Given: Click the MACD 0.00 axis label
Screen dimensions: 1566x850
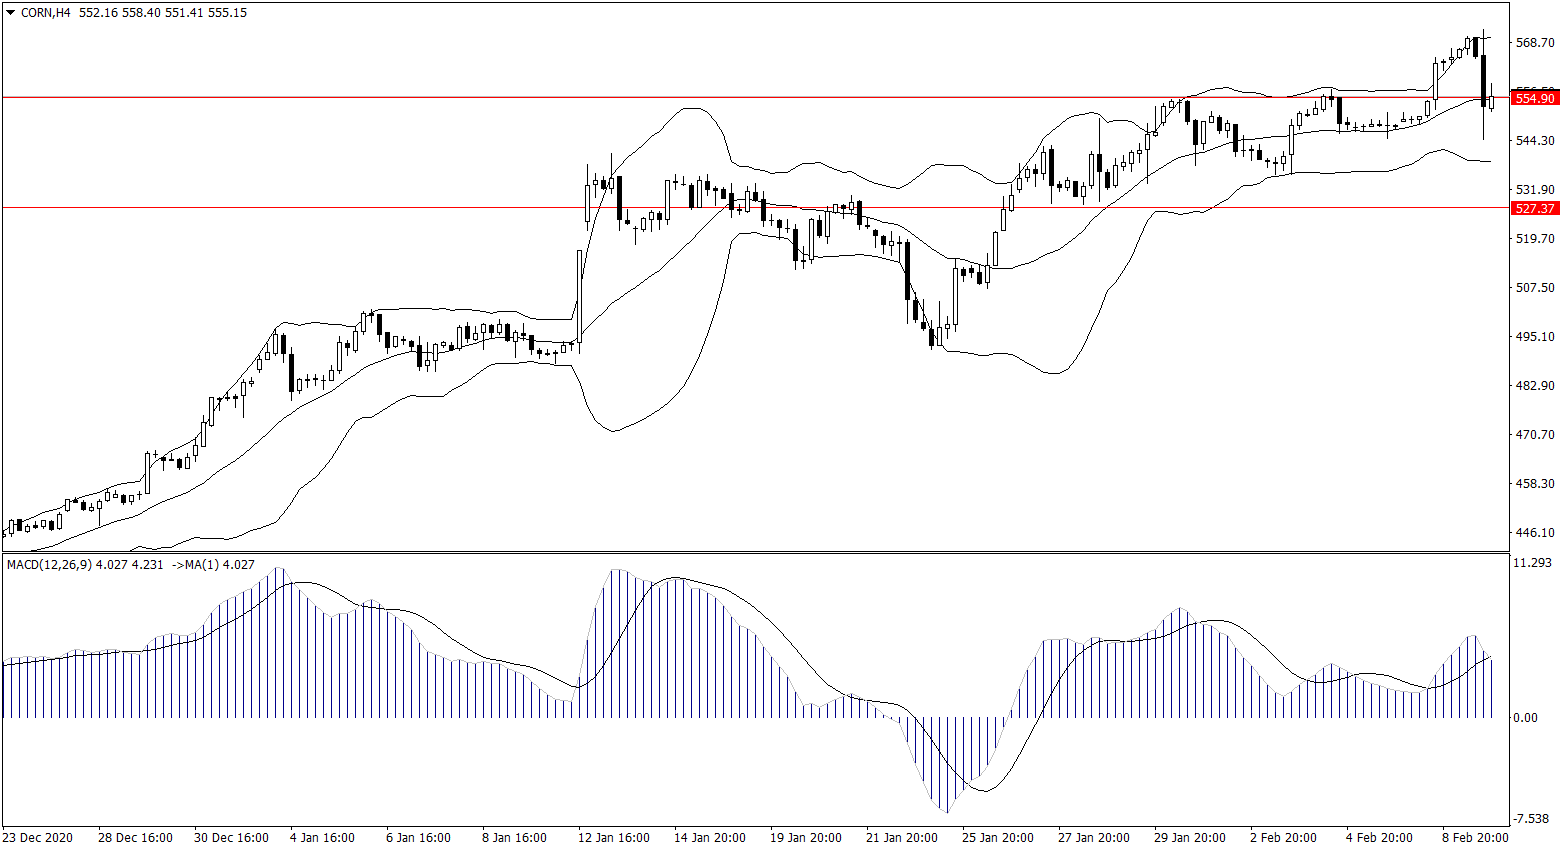Looking at the screenshot, I should pos(1526,718).
